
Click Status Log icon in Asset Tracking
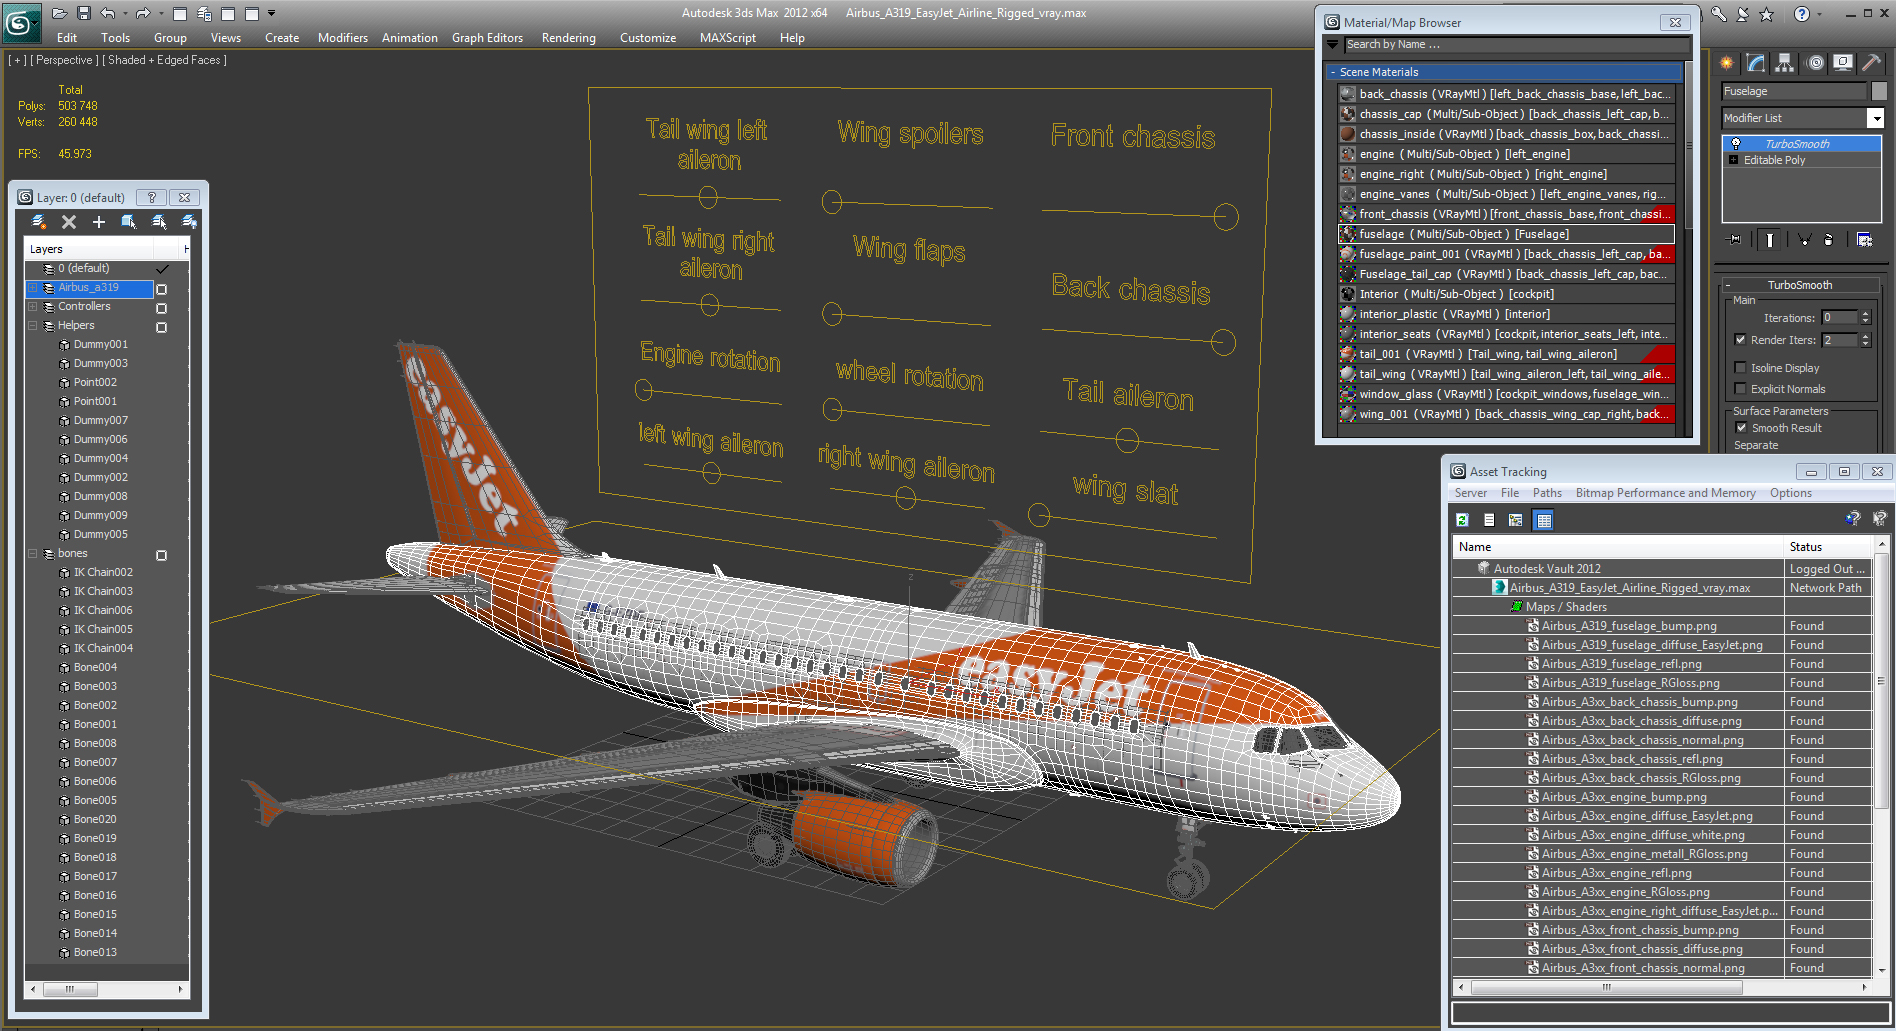1489,520
